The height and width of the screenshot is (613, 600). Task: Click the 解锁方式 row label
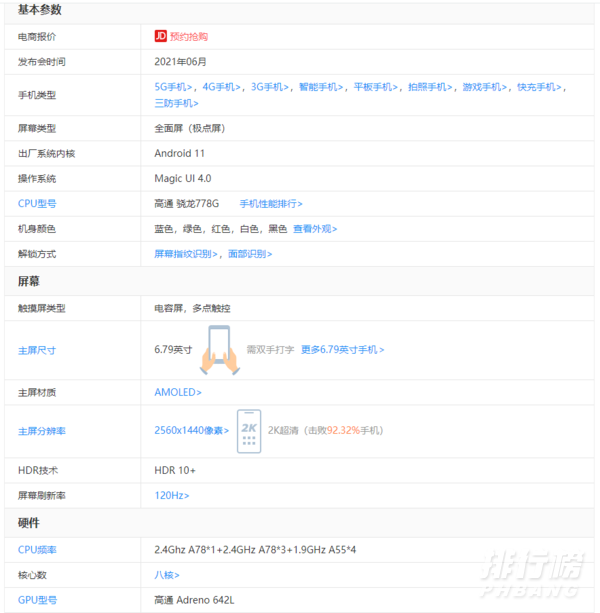(x=37, y=254)
